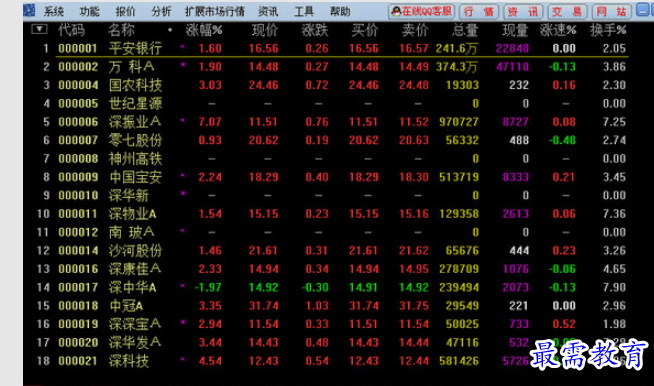Select stock 神州高铁 row
The image size is (654, 386).
pyautogui.click(x=332, y=159)
